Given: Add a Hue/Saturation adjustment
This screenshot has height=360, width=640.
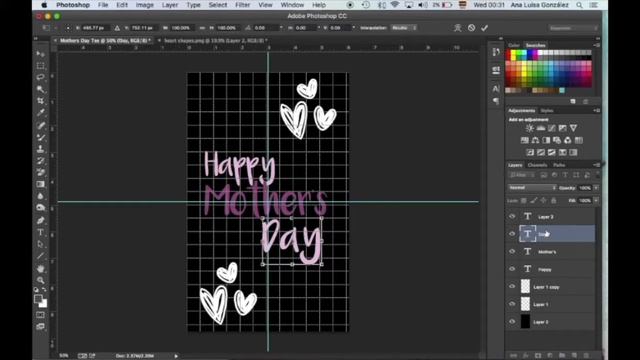Looking at the screenshot, I should tap(524, 140).
